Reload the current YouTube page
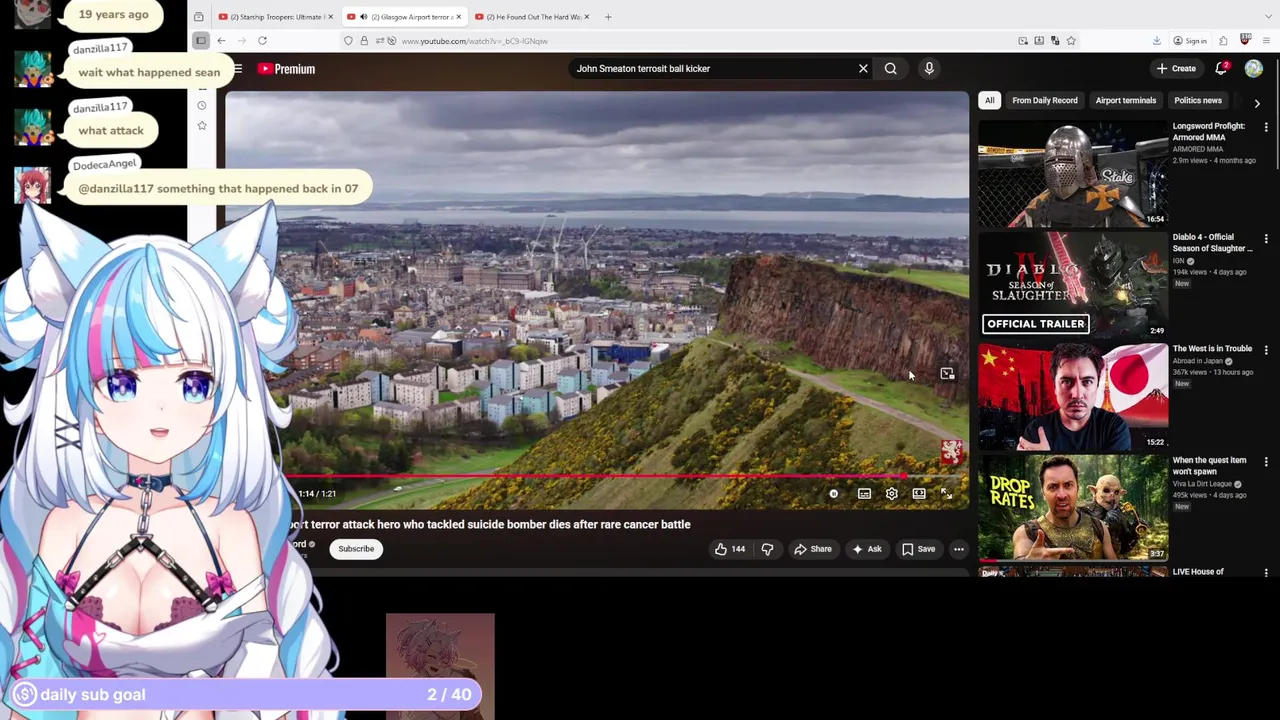Screen dimensions: 1280x720 click(262, 41)
